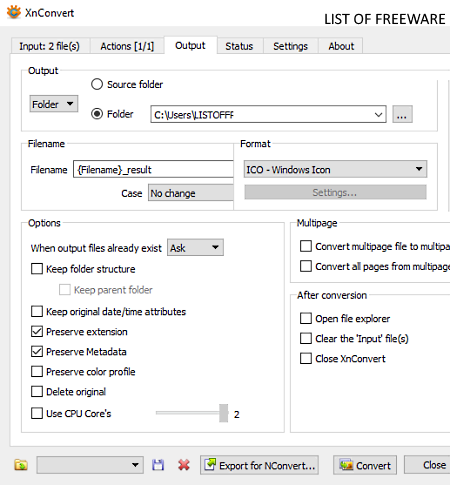Open the 'Ask' overwrite behavior dropdown
The width and height of the screenshot is (450, 485).
[195, 247]
